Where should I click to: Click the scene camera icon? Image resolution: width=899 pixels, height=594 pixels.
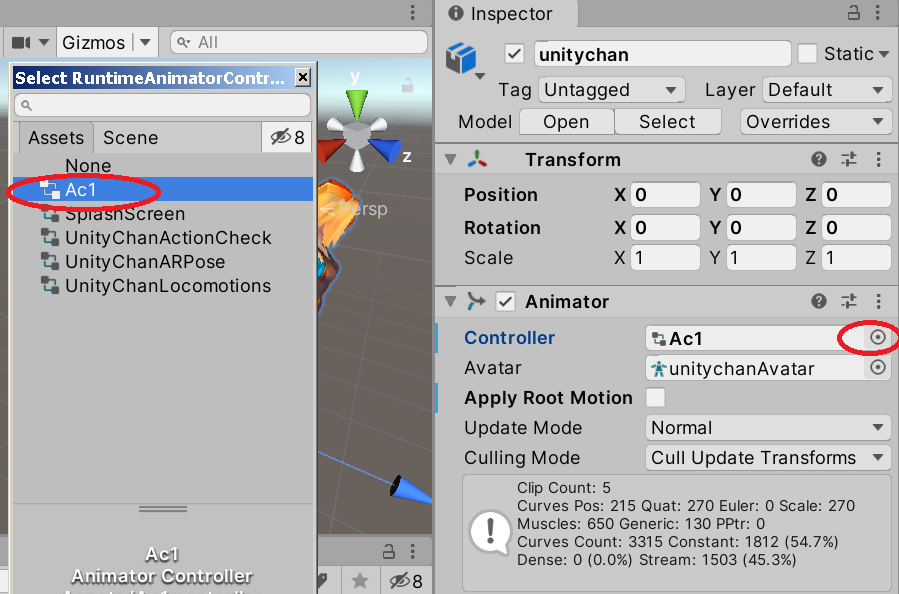tap(21, 42)
